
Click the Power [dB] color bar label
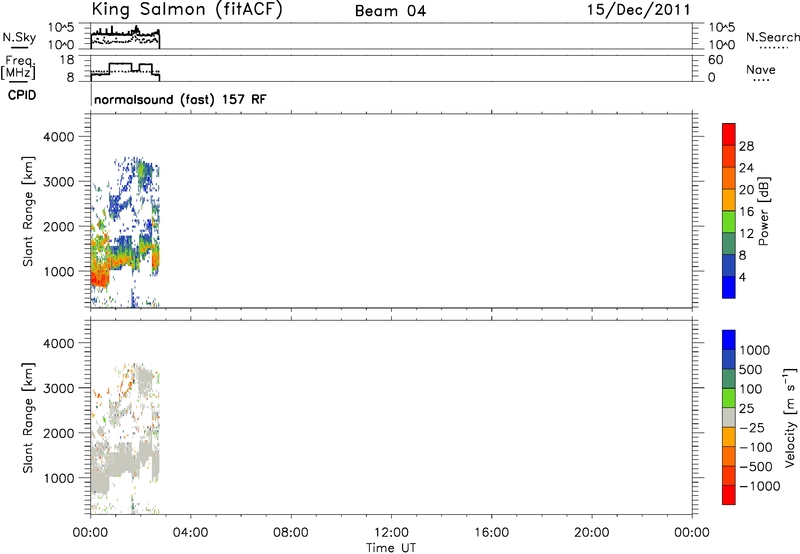pos(763,211)
